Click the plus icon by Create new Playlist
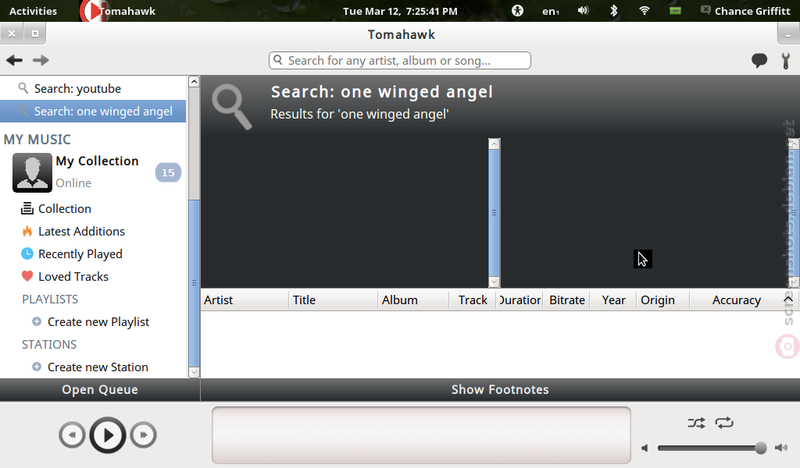Screen dimensions: 800x468 37,322
